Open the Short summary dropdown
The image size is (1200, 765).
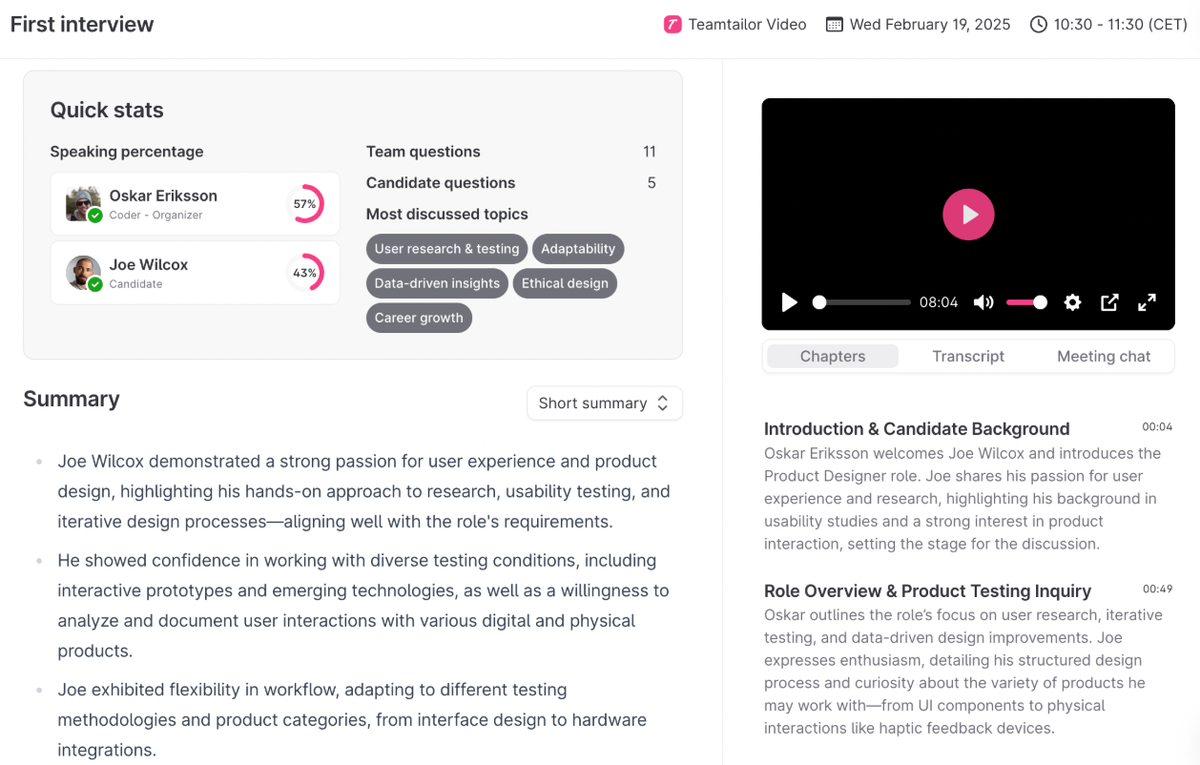pos(604,403)
